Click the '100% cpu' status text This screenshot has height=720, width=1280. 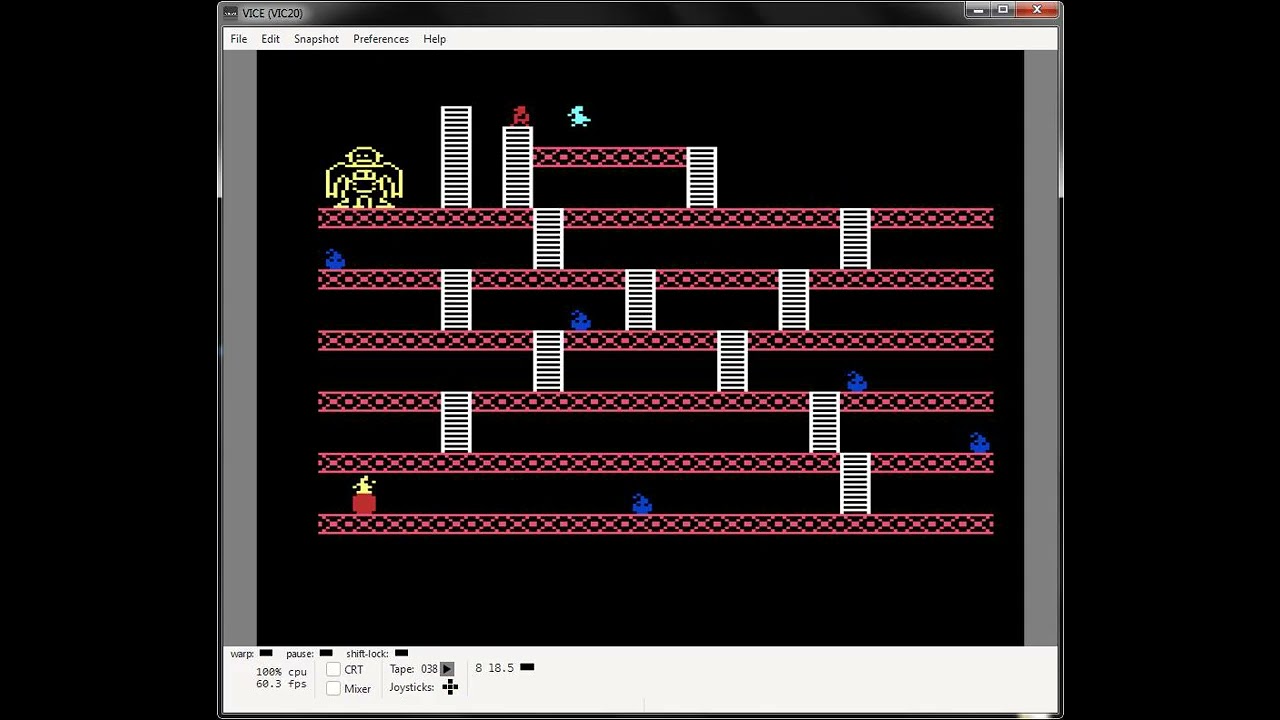point(281,672)
